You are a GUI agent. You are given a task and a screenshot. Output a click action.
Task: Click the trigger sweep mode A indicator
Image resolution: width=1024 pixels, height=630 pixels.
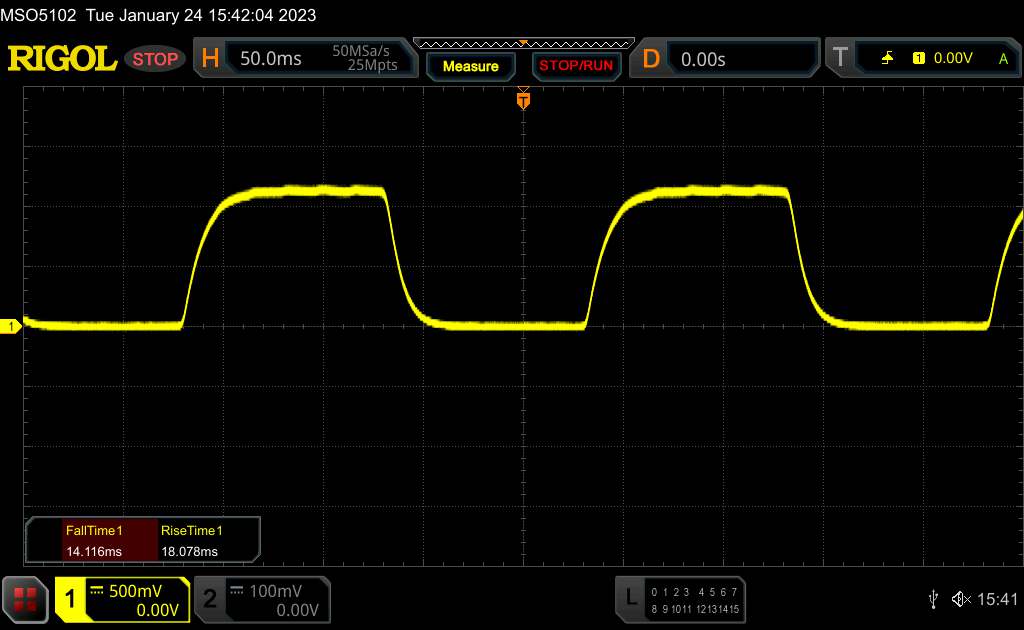point(1003,59)
